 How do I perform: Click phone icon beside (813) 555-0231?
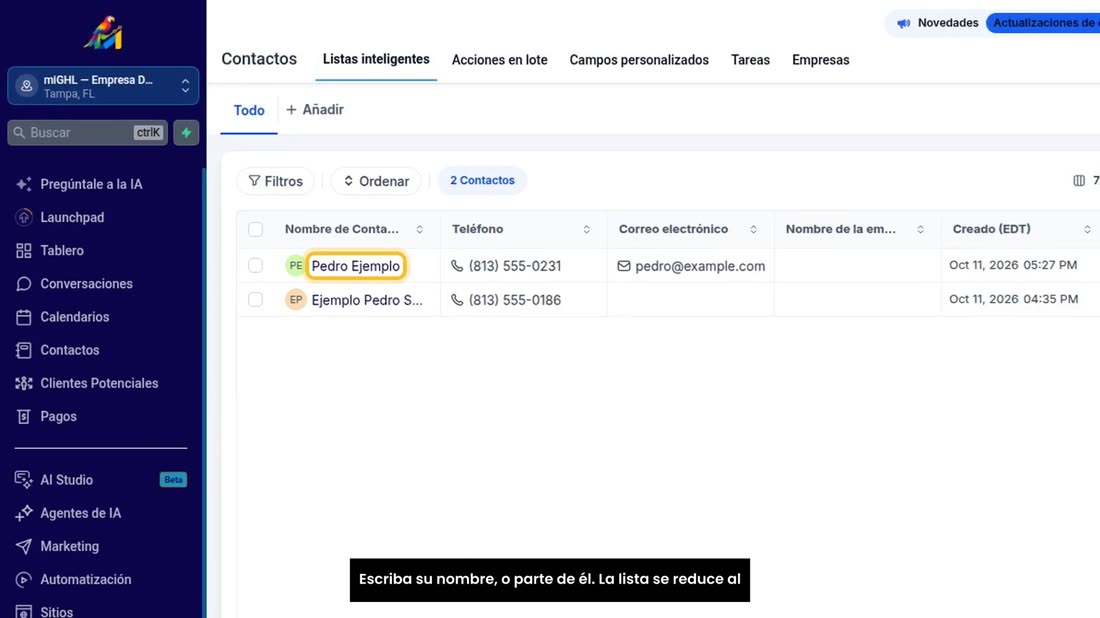(x=457, y=266)
